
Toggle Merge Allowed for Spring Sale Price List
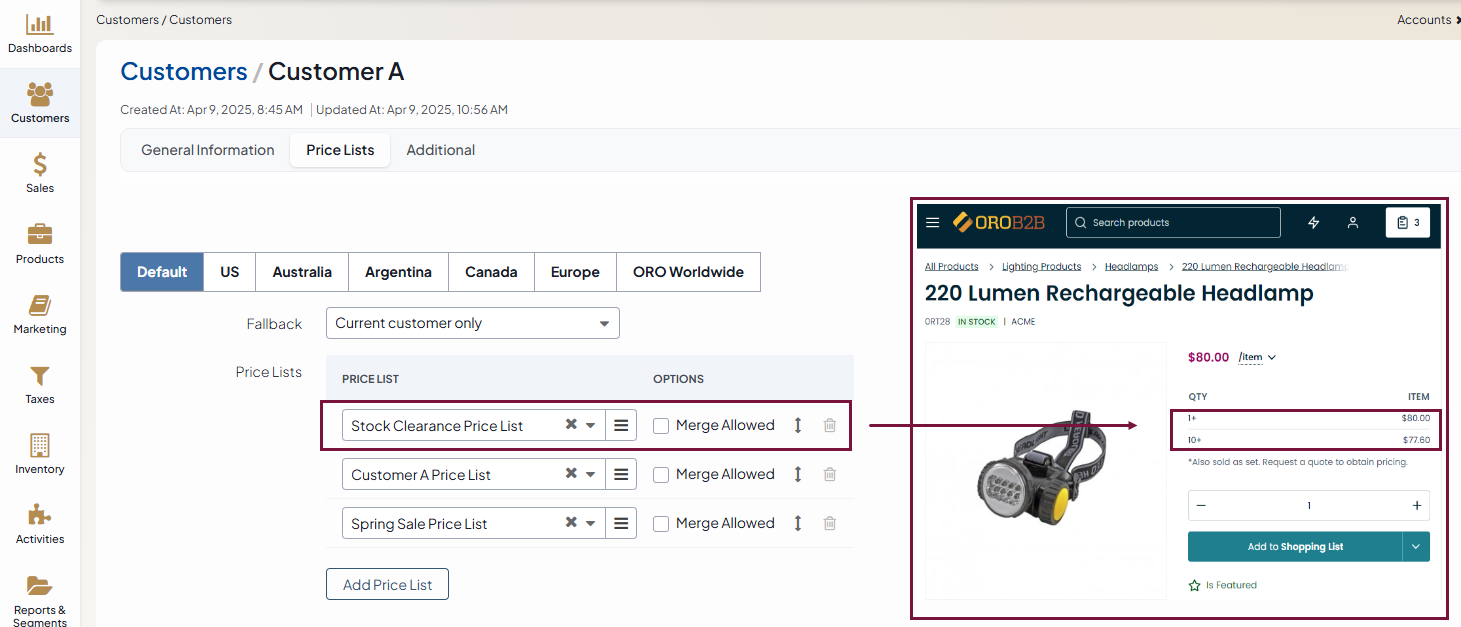[661, 524]
